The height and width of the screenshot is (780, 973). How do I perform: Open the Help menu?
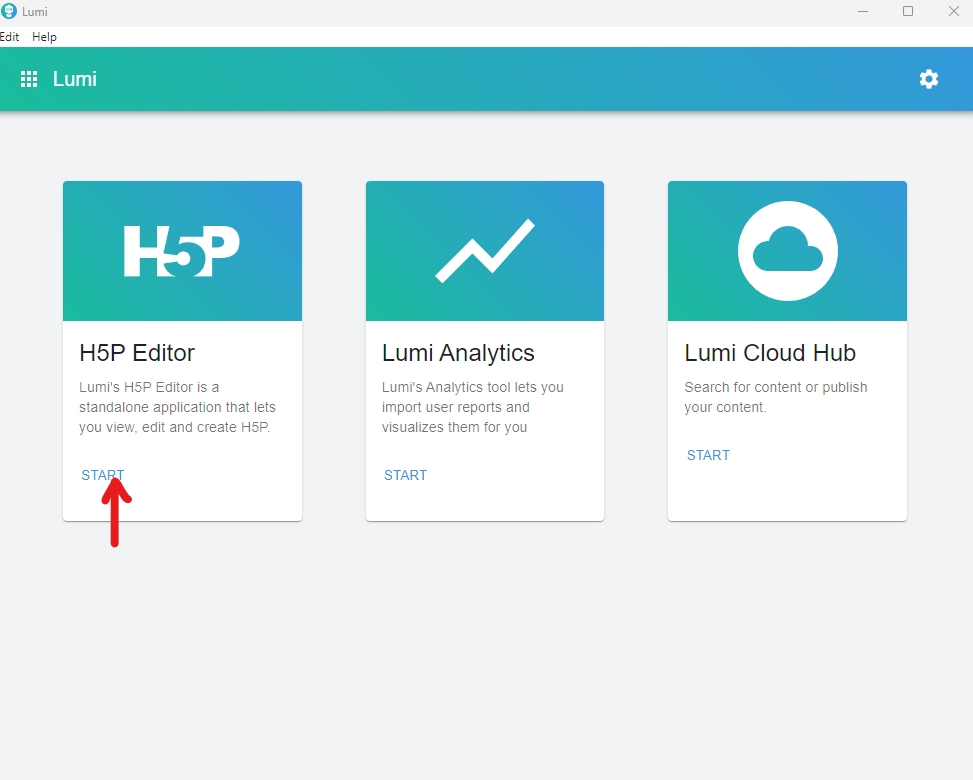[x=44, y=37]
